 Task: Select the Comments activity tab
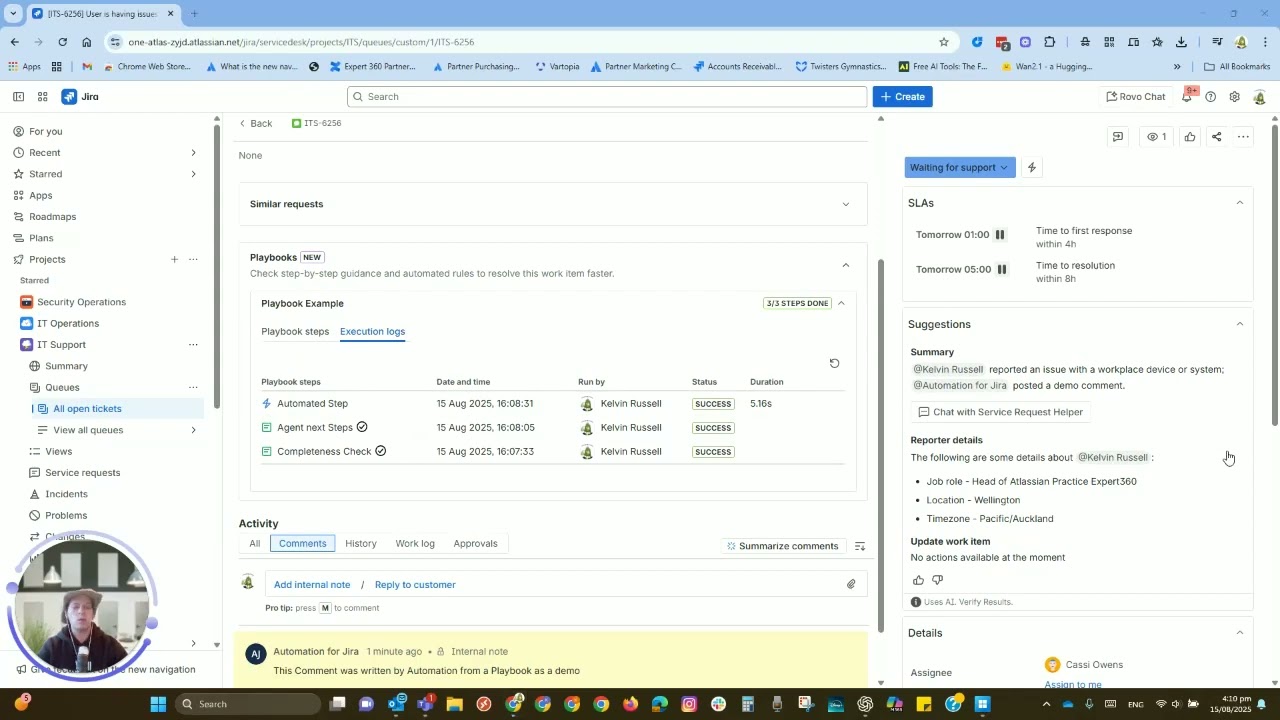coord(303,544)
